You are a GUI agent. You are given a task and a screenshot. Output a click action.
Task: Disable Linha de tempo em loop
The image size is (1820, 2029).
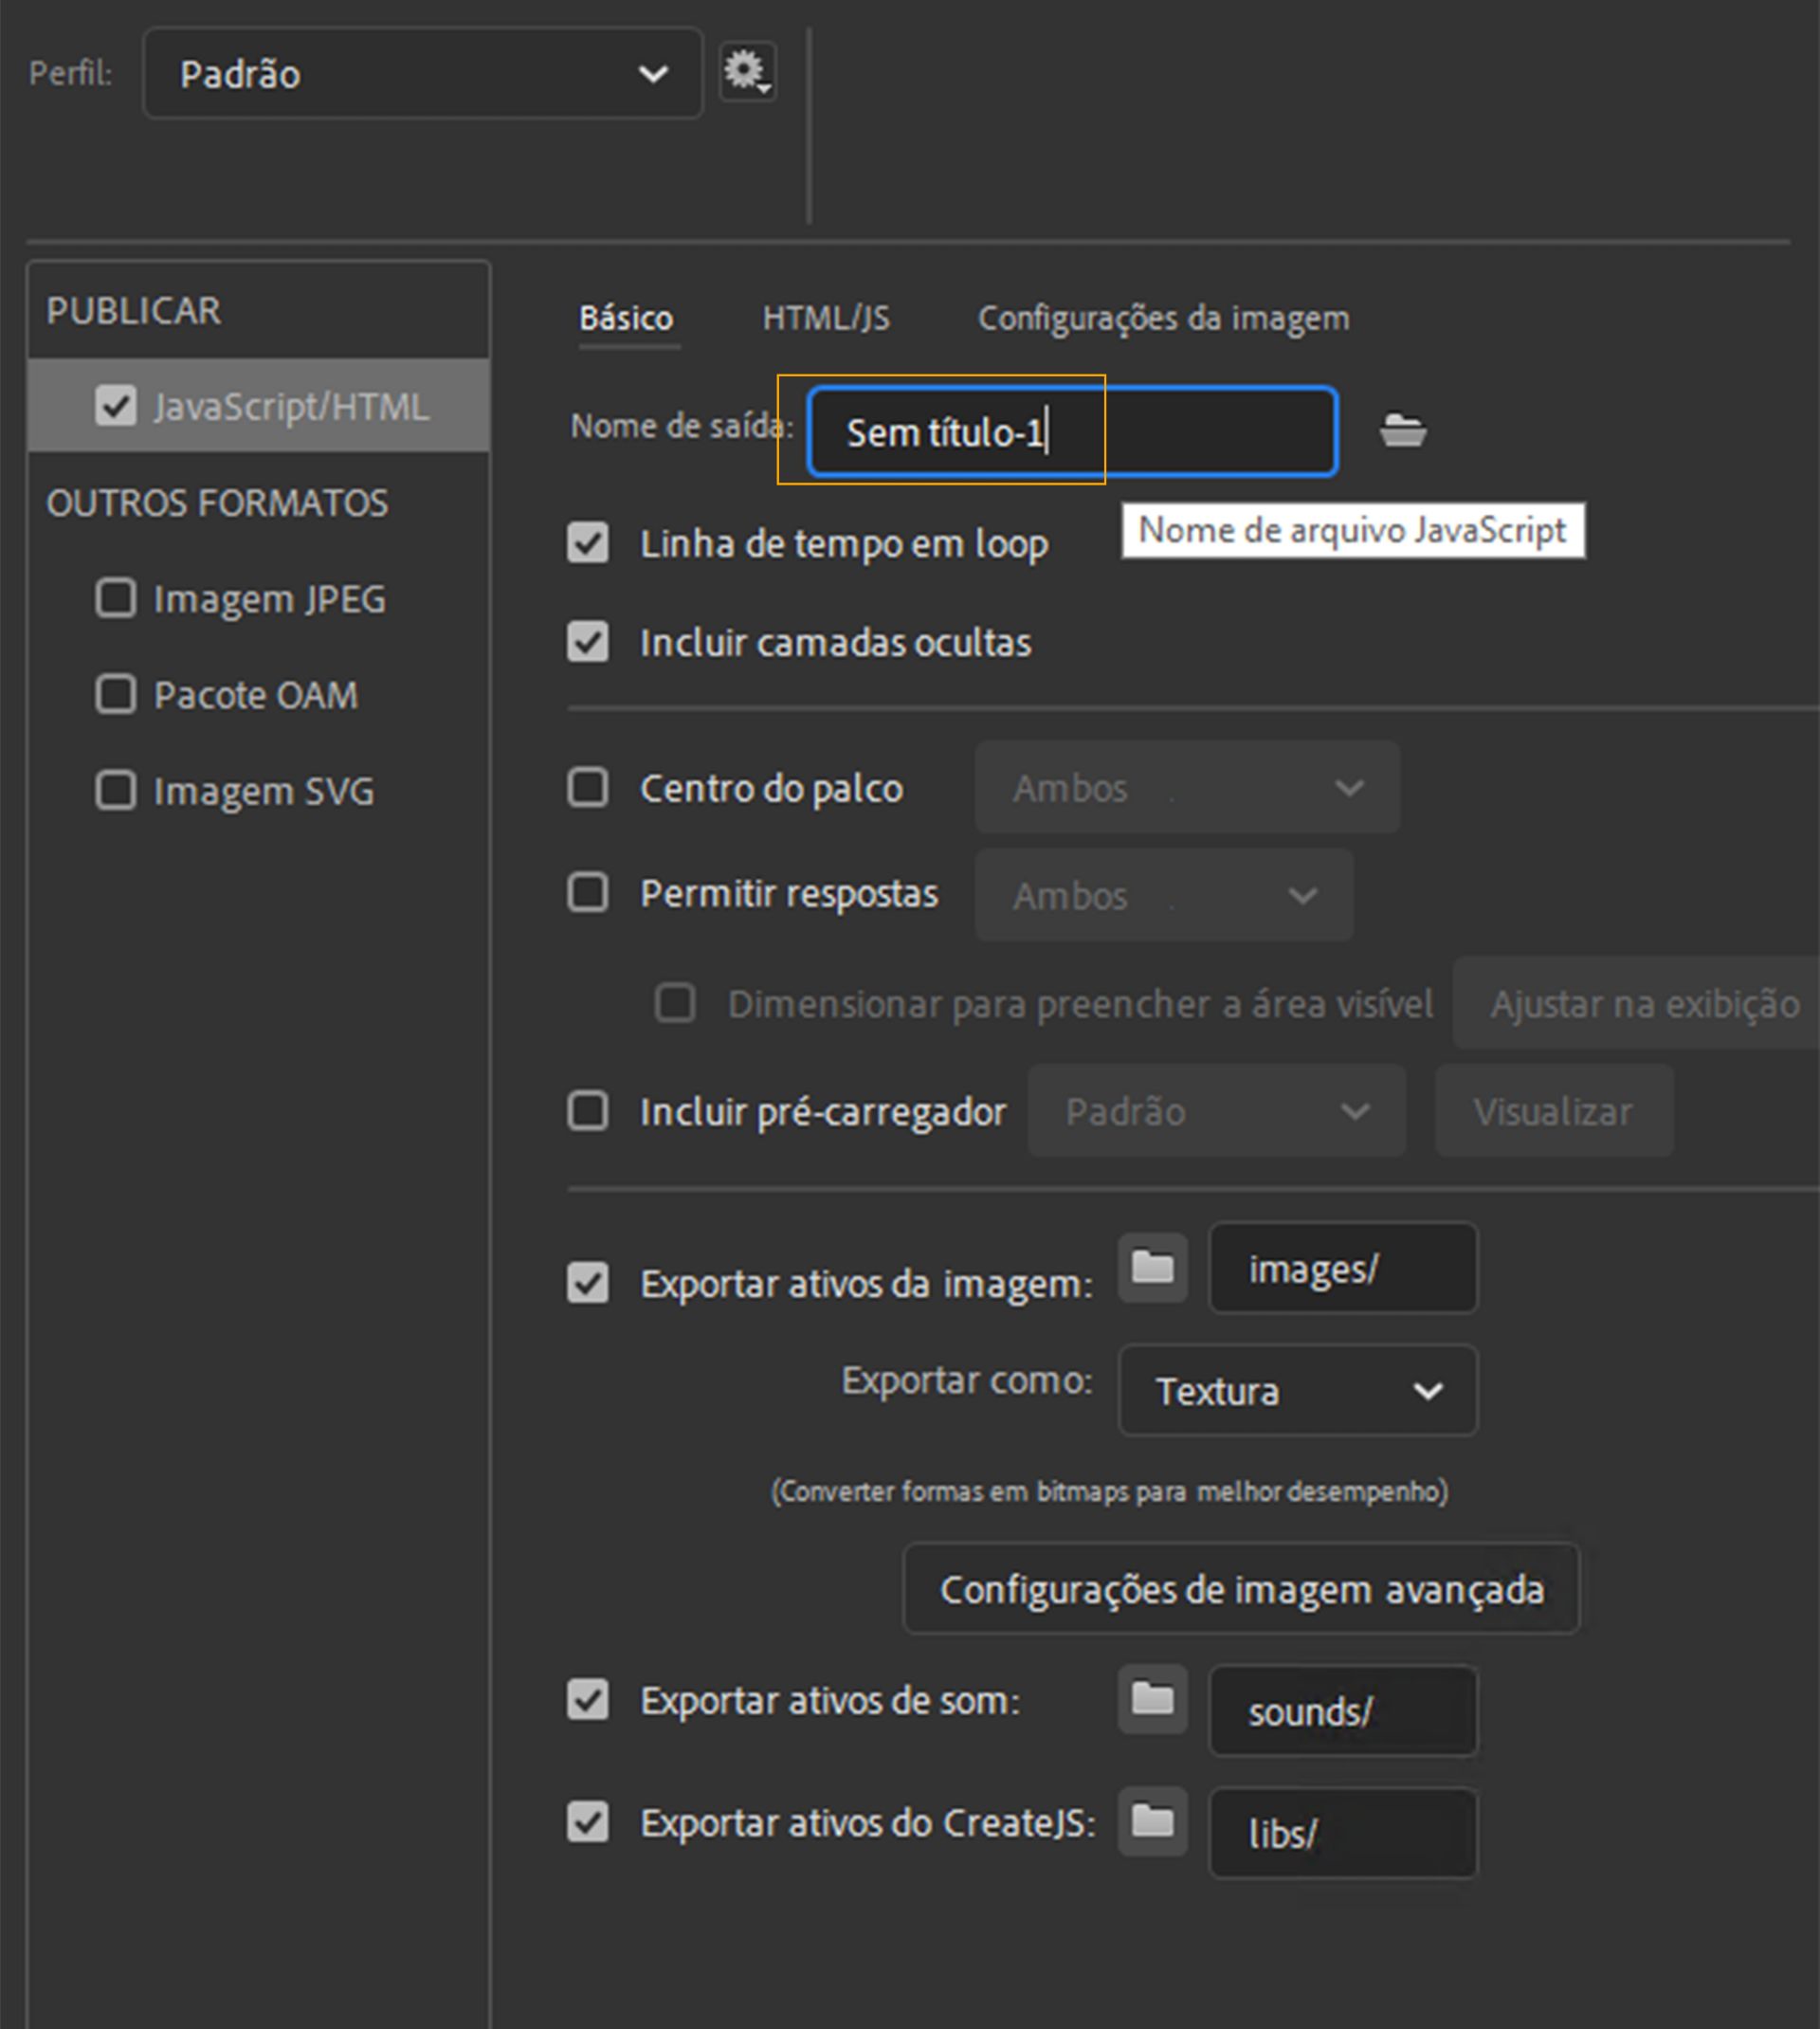tap(587, 543)
